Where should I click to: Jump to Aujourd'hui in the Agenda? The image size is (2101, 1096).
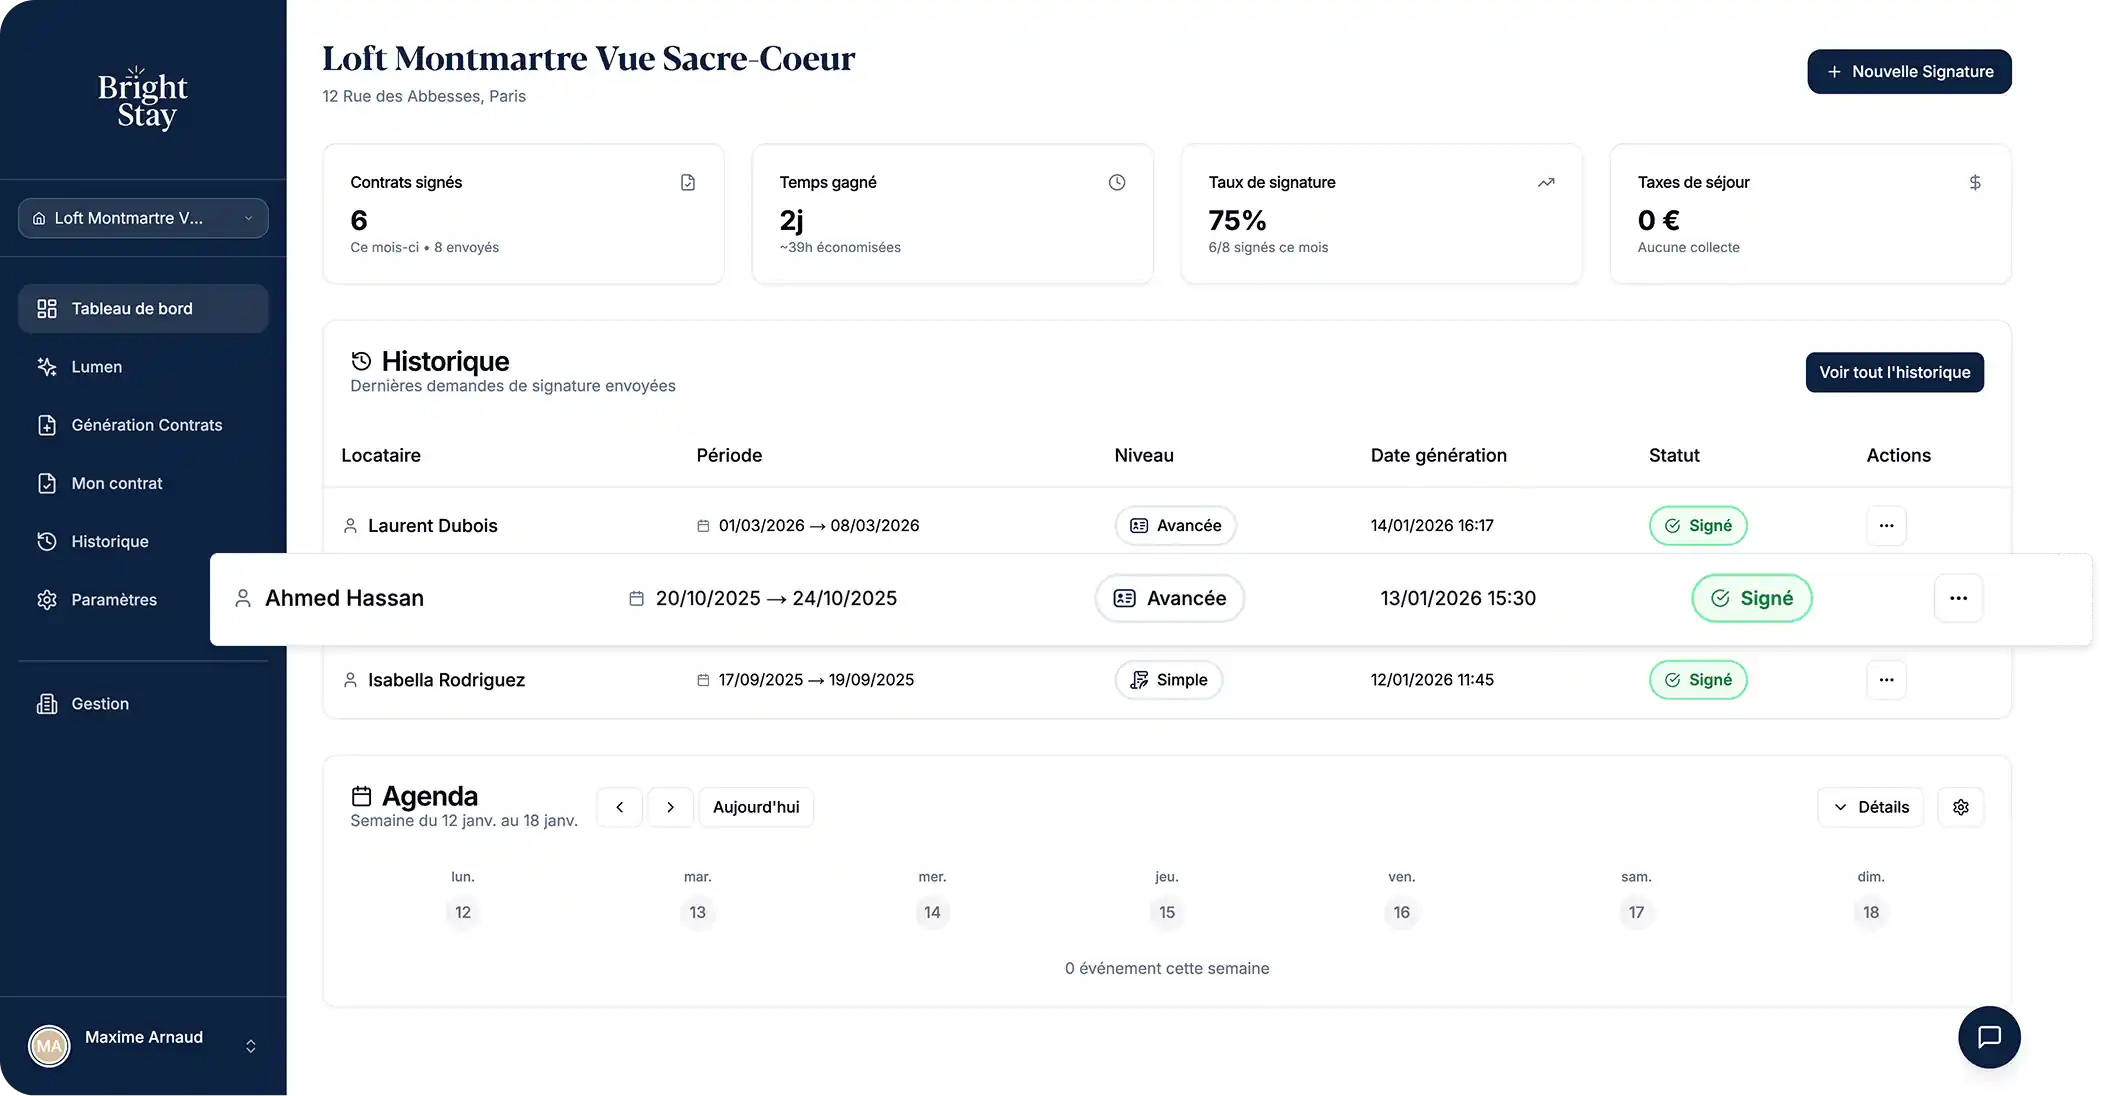click(x=756, y=807)
